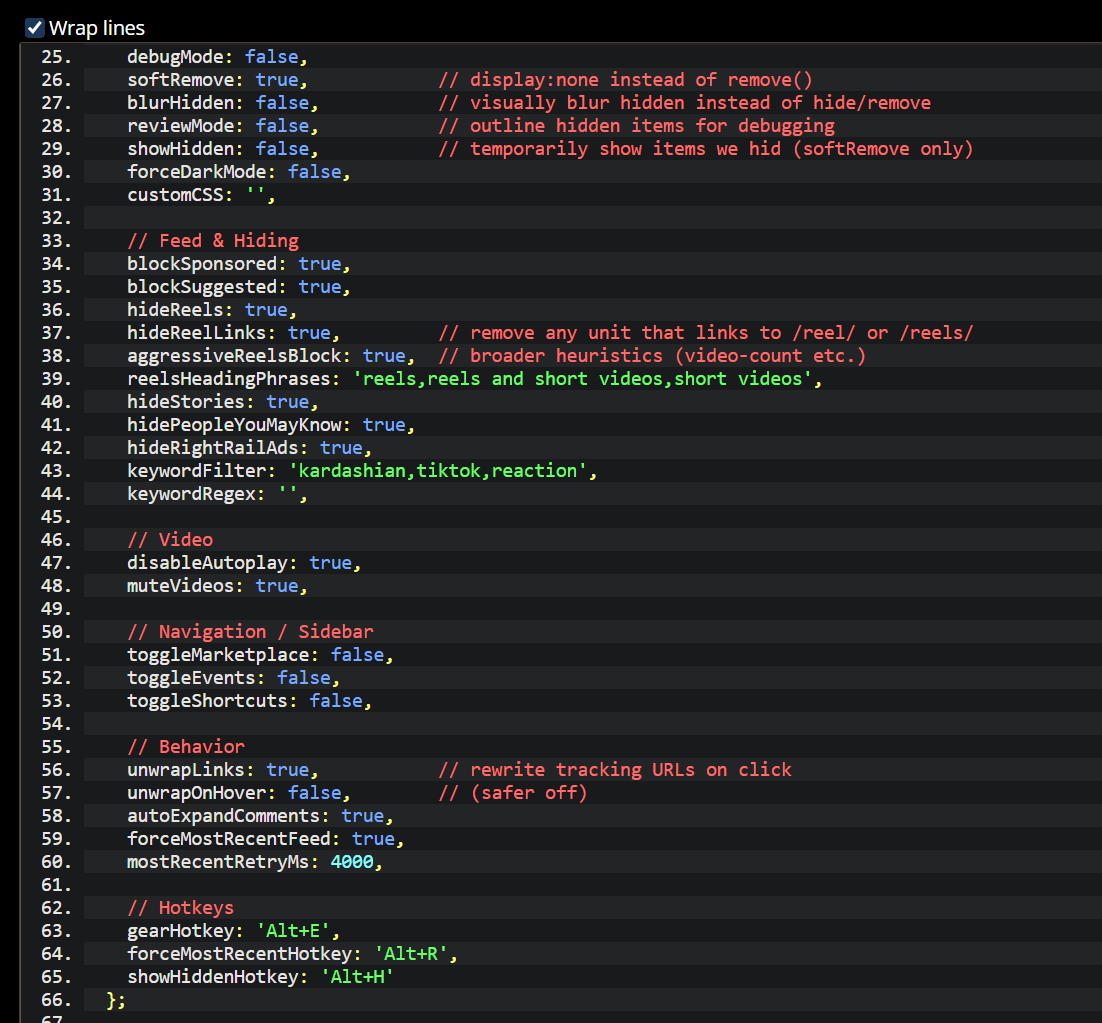The image size is (1102, 1023).
Task: Click 'muteVideos: true,' line
Action: coord(217,587)
